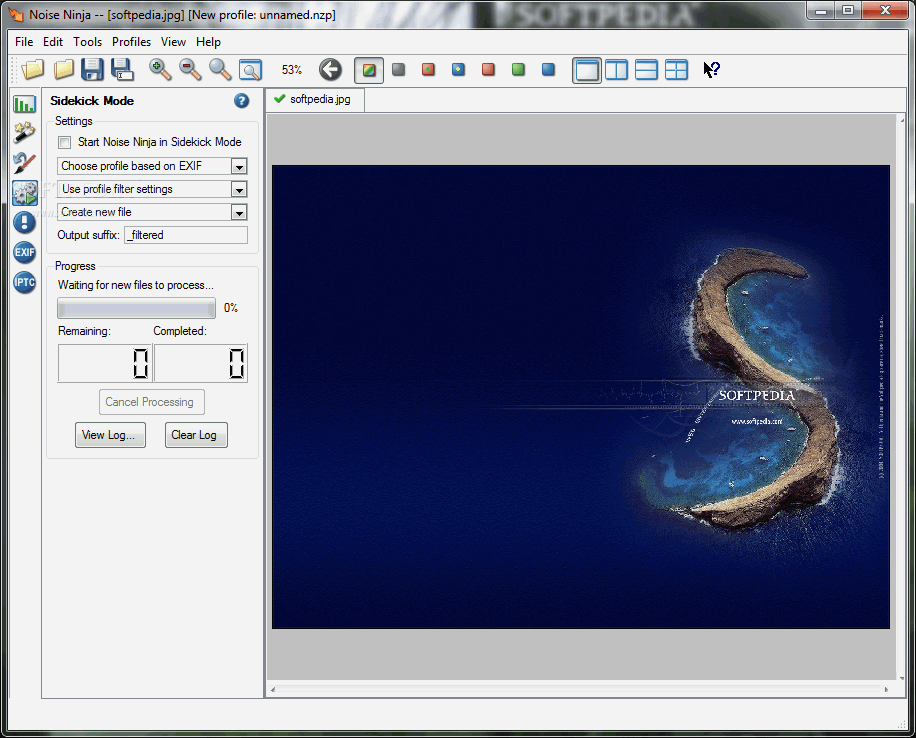The height and width of the screenshot is (738, 916).
Task: Open the File menu
Action: click(24, 41)
